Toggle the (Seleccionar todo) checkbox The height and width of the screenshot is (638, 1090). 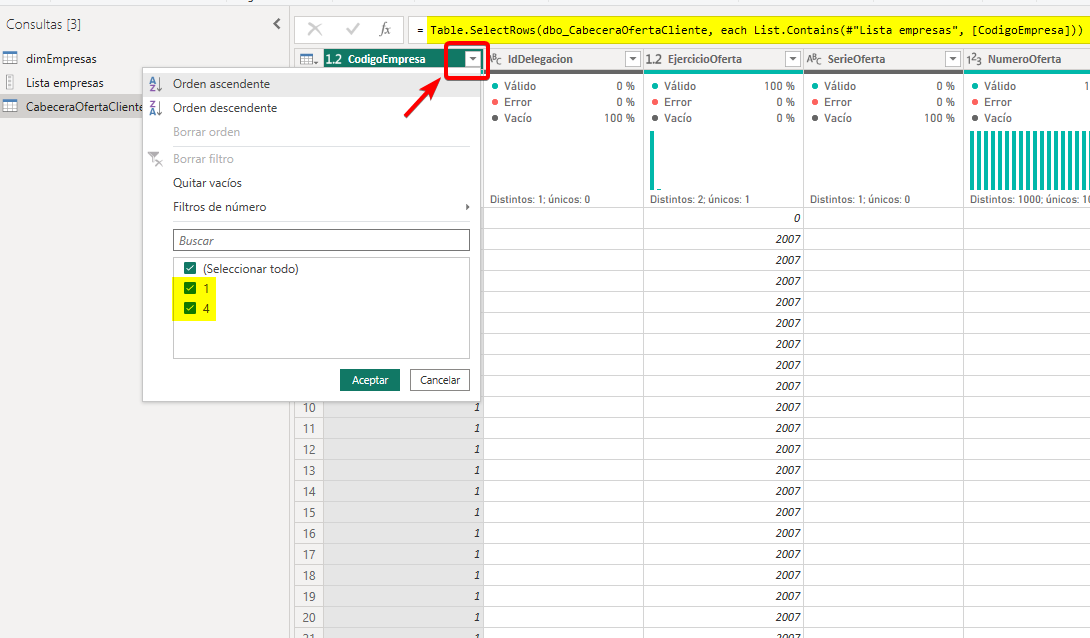(190, 268)
